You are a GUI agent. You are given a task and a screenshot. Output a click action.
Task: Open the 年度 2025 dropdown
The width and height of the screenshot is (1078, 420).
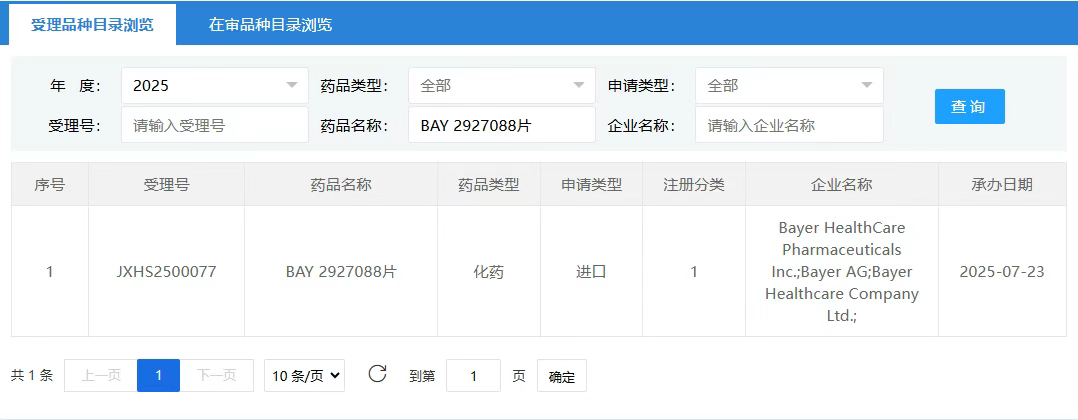214,86
